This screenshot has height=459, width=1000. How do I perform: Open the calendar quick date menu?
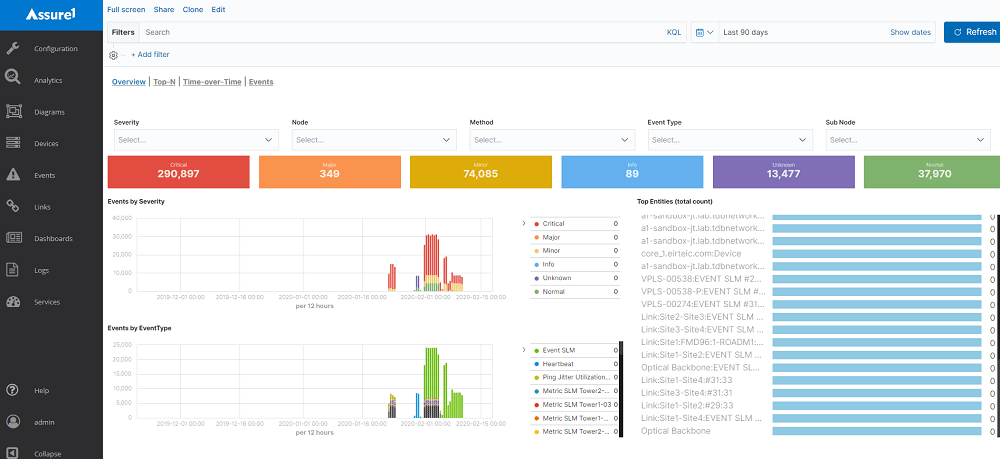click(x=703, y=33)
